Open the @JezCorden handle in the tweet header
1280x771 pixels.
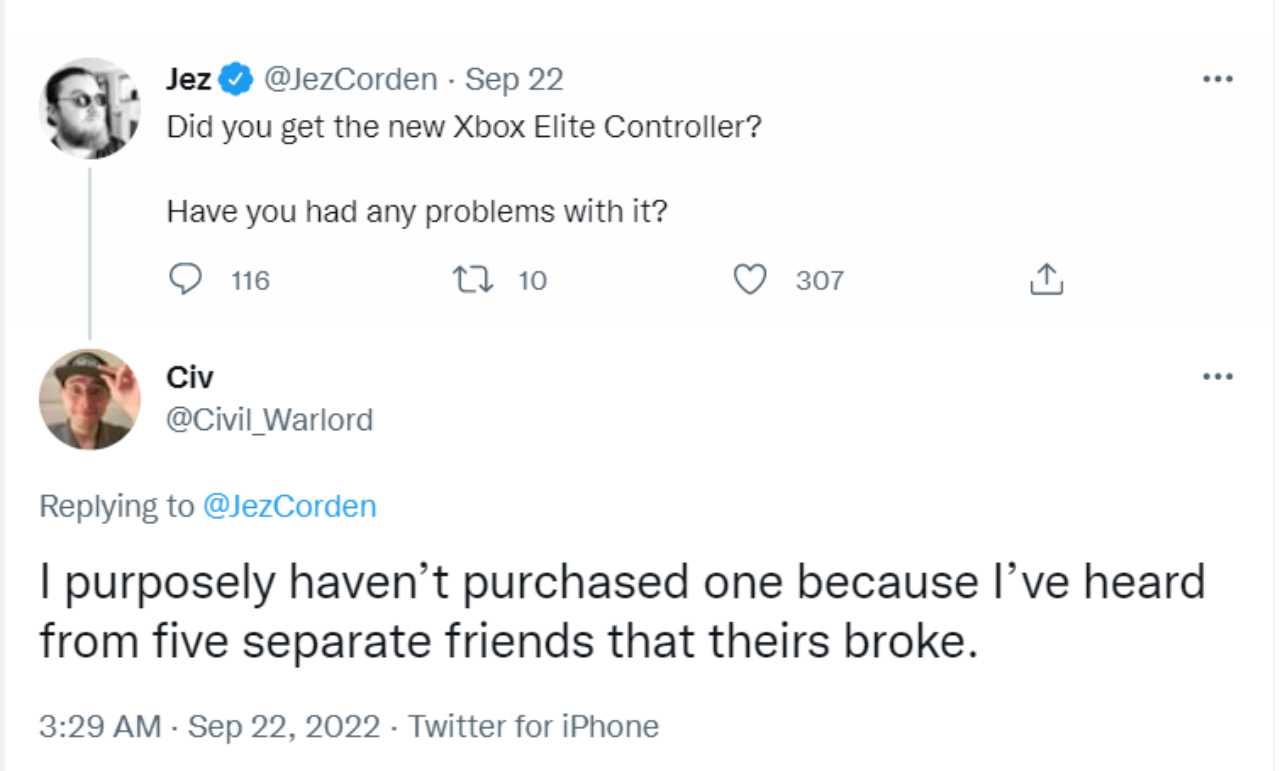[x=349, y=79]
